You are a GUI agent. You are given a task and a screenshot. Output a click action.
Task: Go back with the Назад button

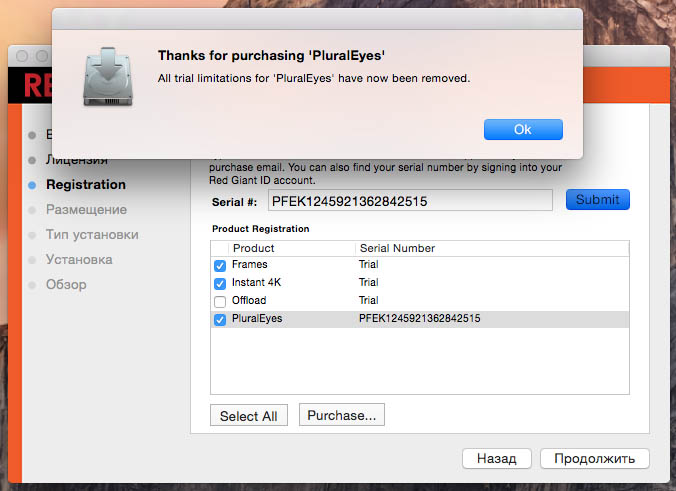click(x=497, y=458)
